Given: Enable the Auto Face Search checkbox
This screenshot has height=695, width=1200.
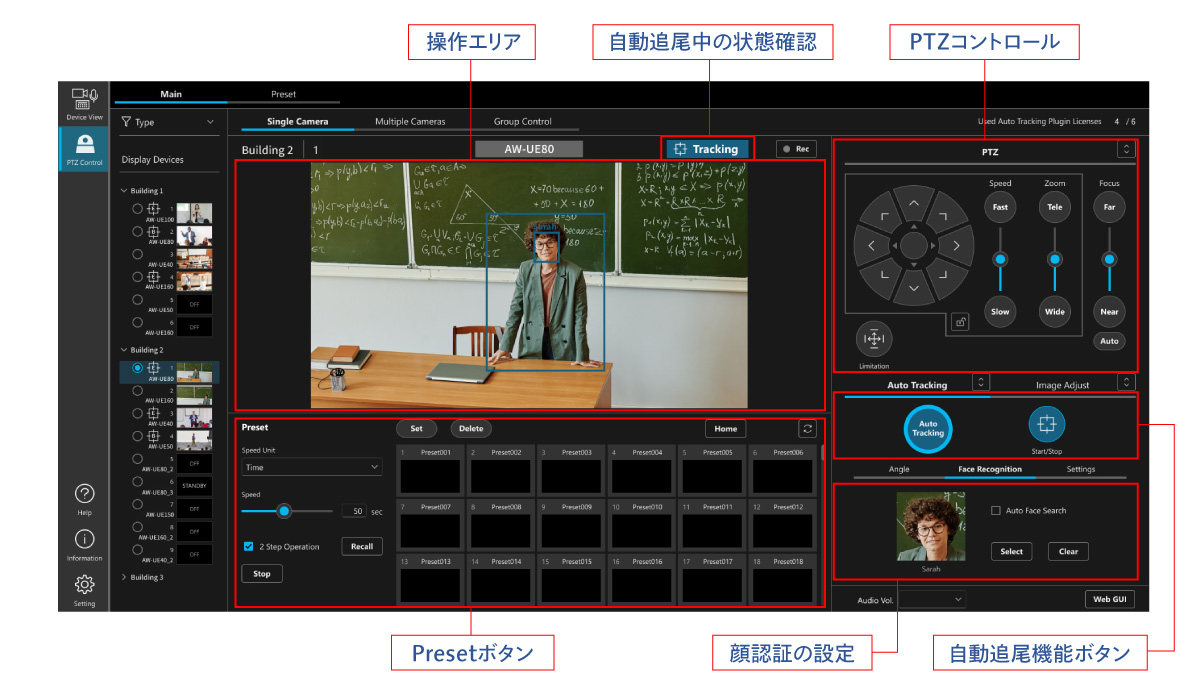Looking at the screenshot, I should pyautogui.click(x=995, y=511).
